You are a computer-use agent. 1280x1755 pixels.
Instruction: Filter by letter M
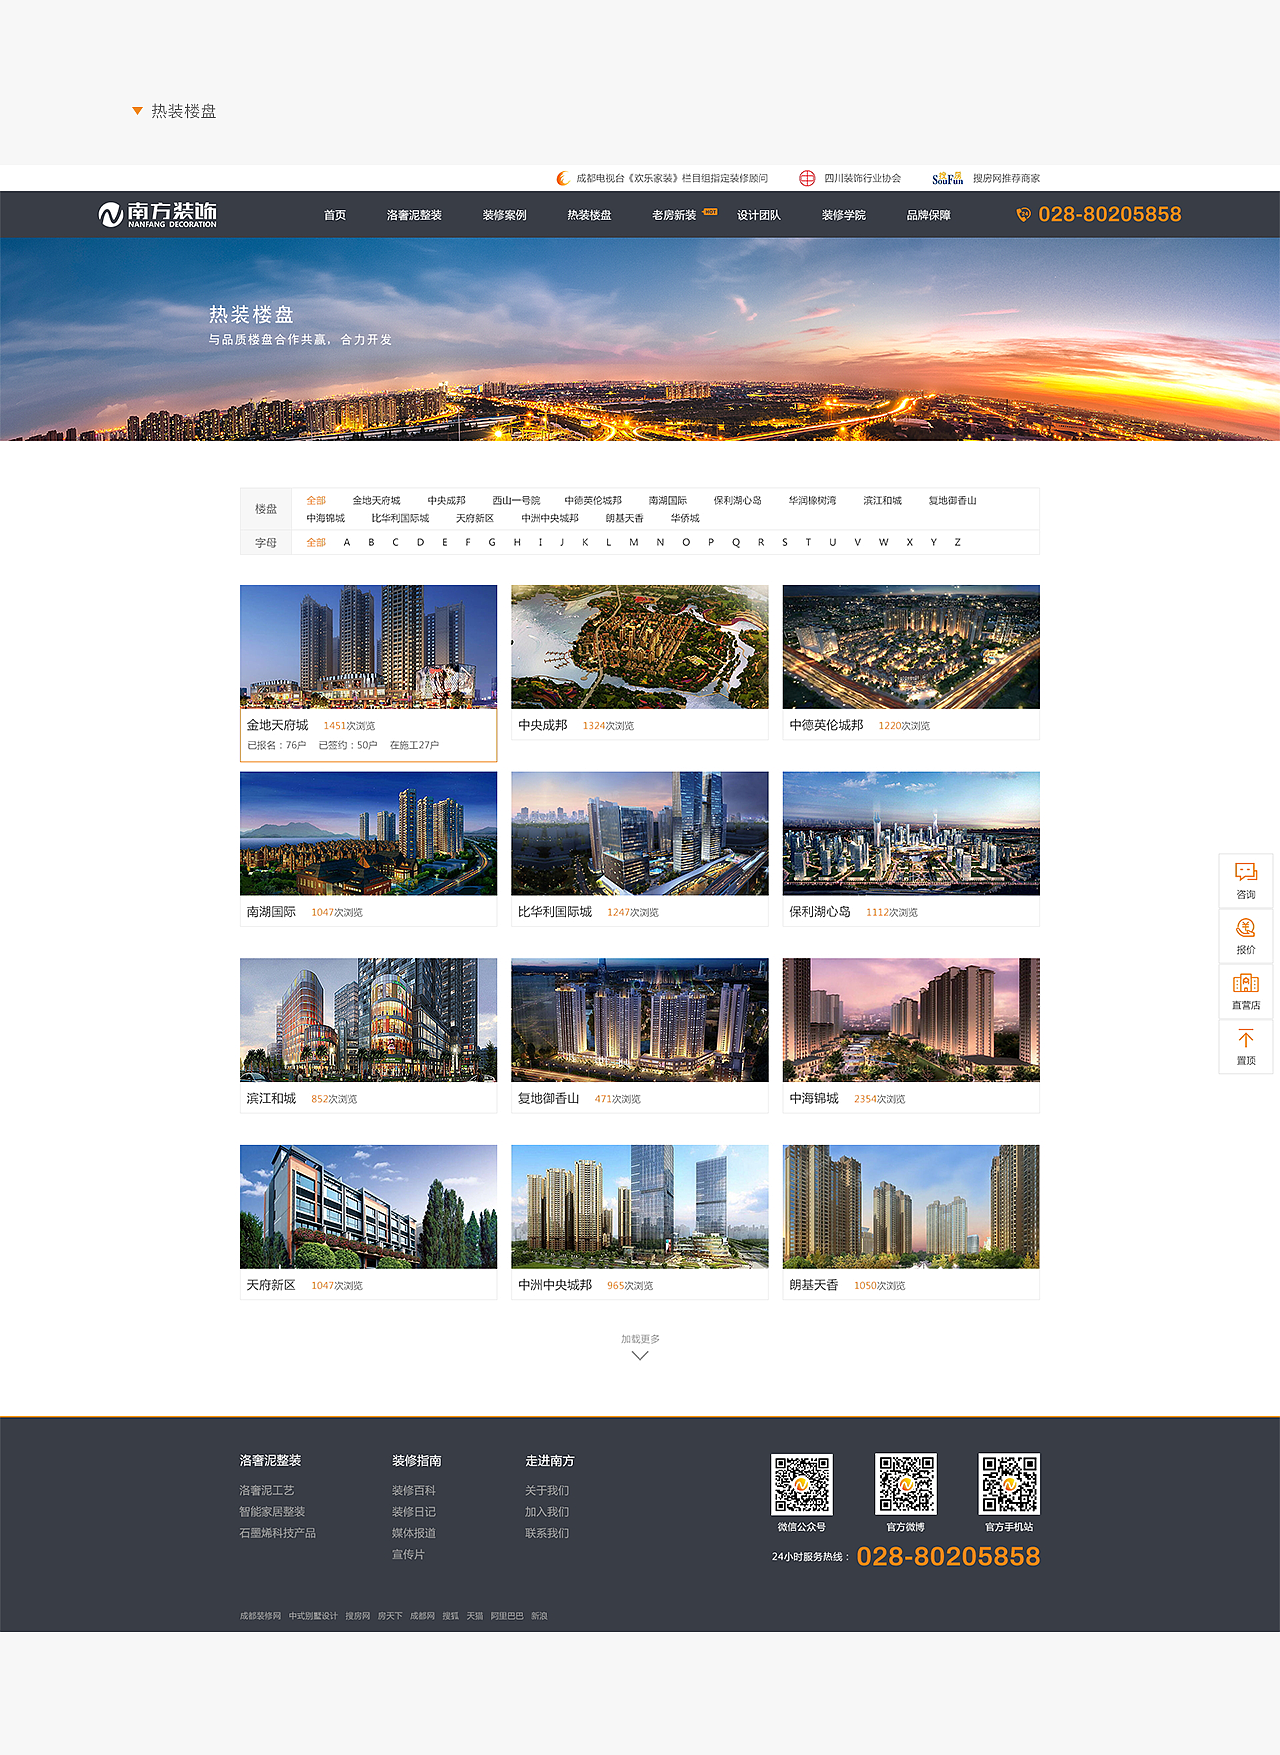point(633,542)
